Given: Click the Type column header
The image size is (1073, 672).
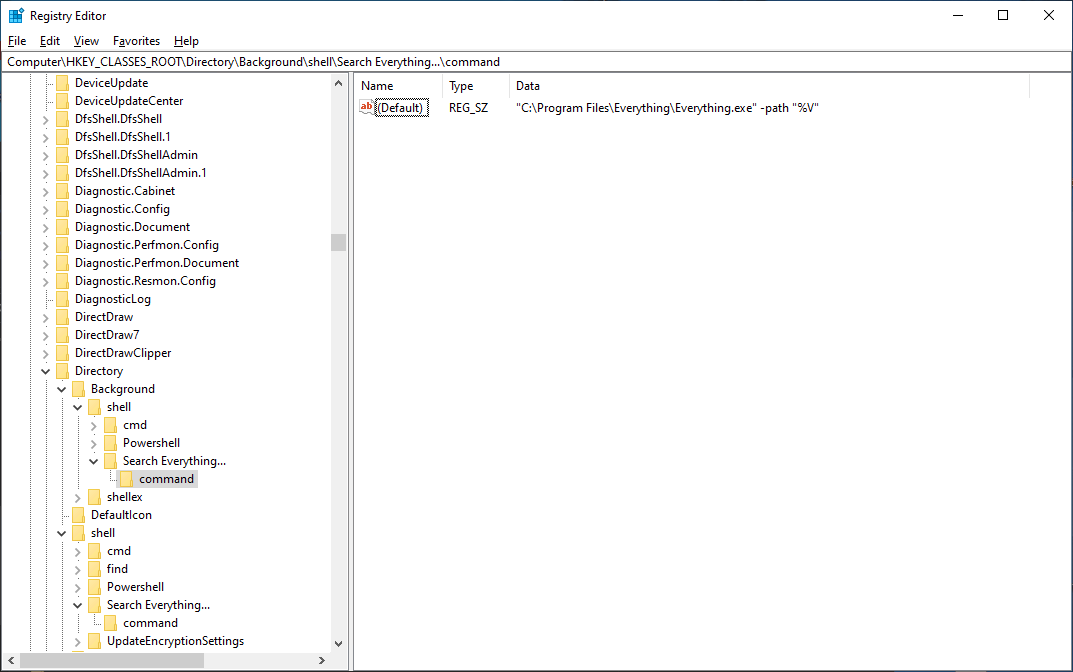Looking at the screenshot, I should (461, 86).
